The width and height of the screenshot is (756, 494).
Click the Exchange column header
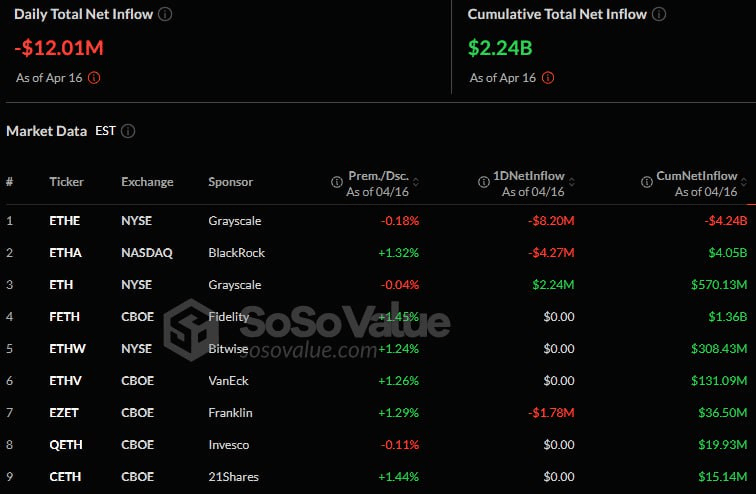[x=147, y=182]
